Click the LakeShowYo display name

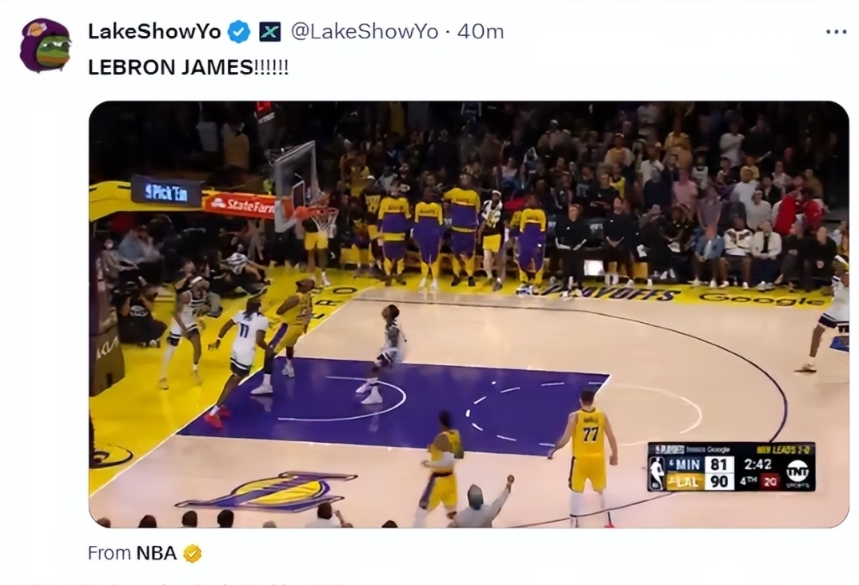tap(154, 32)
